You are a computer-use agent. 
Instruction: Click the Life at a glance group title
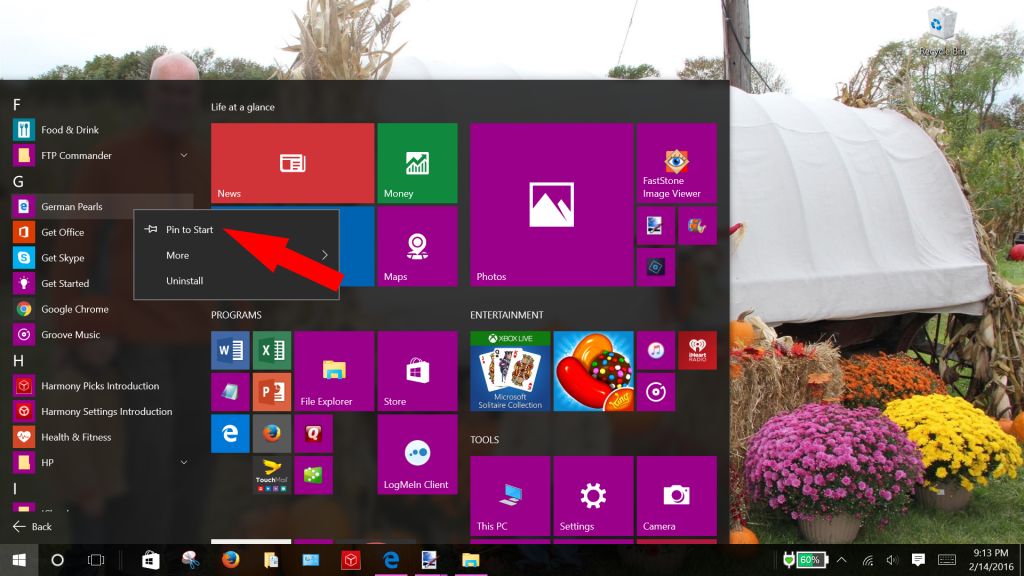(x=243, y=107)
